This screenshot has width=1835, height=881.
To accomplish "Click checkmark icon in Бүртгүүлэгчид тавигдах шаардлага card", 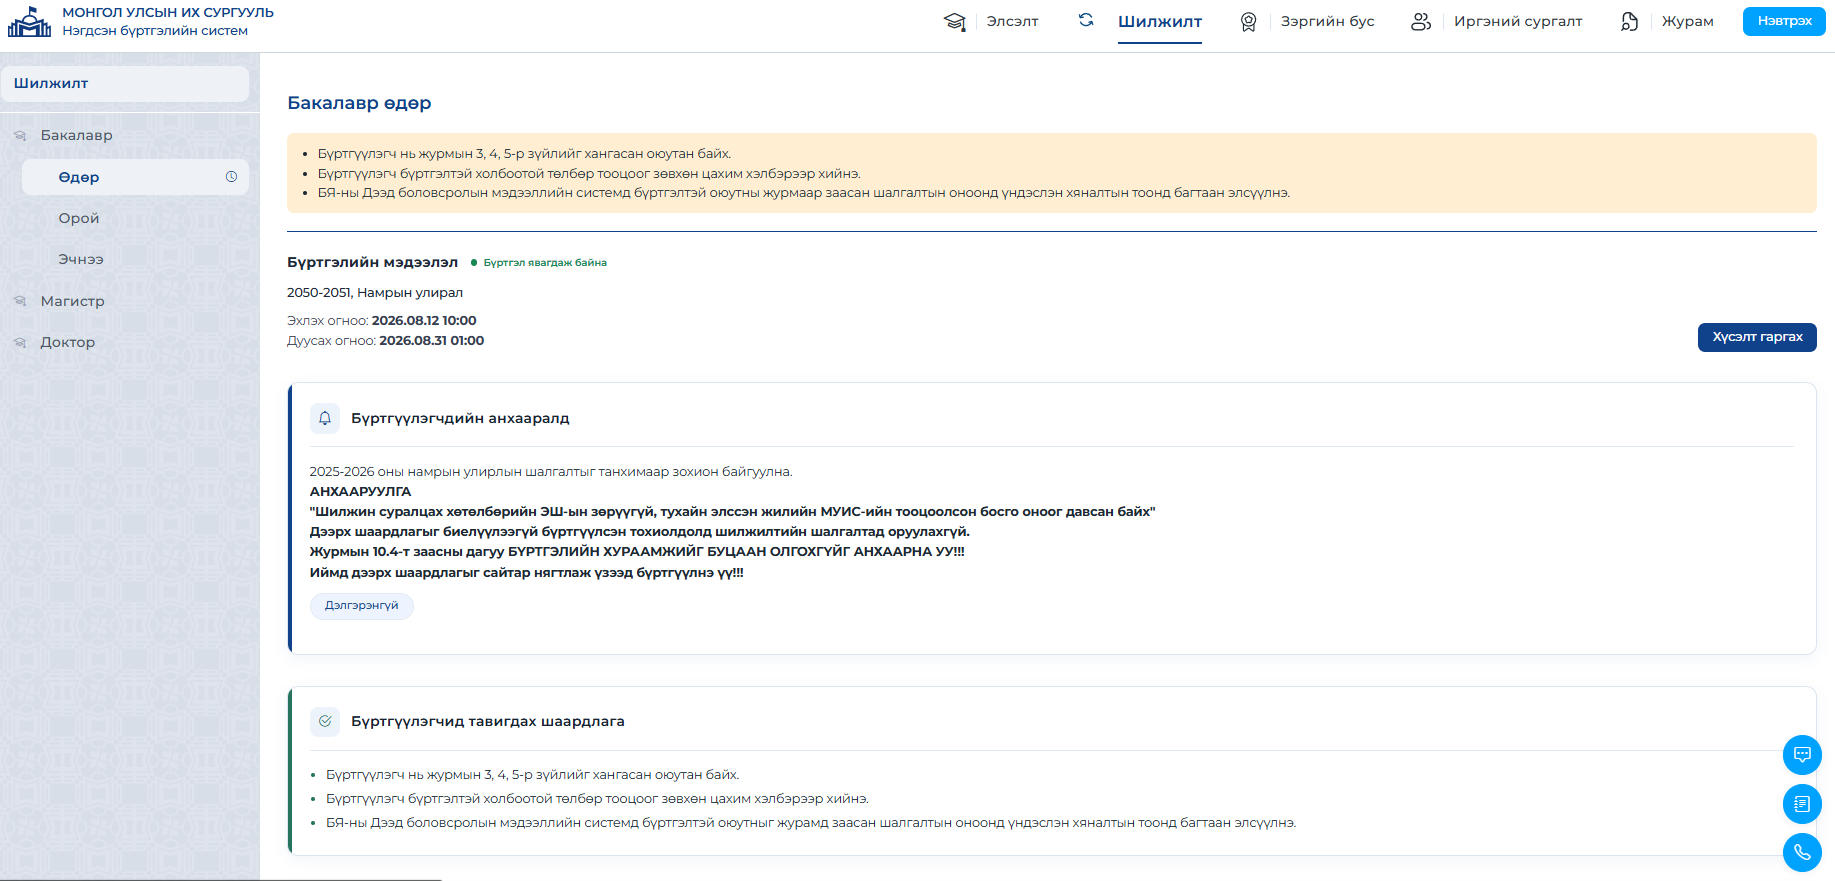I will [x=325, y=721].
